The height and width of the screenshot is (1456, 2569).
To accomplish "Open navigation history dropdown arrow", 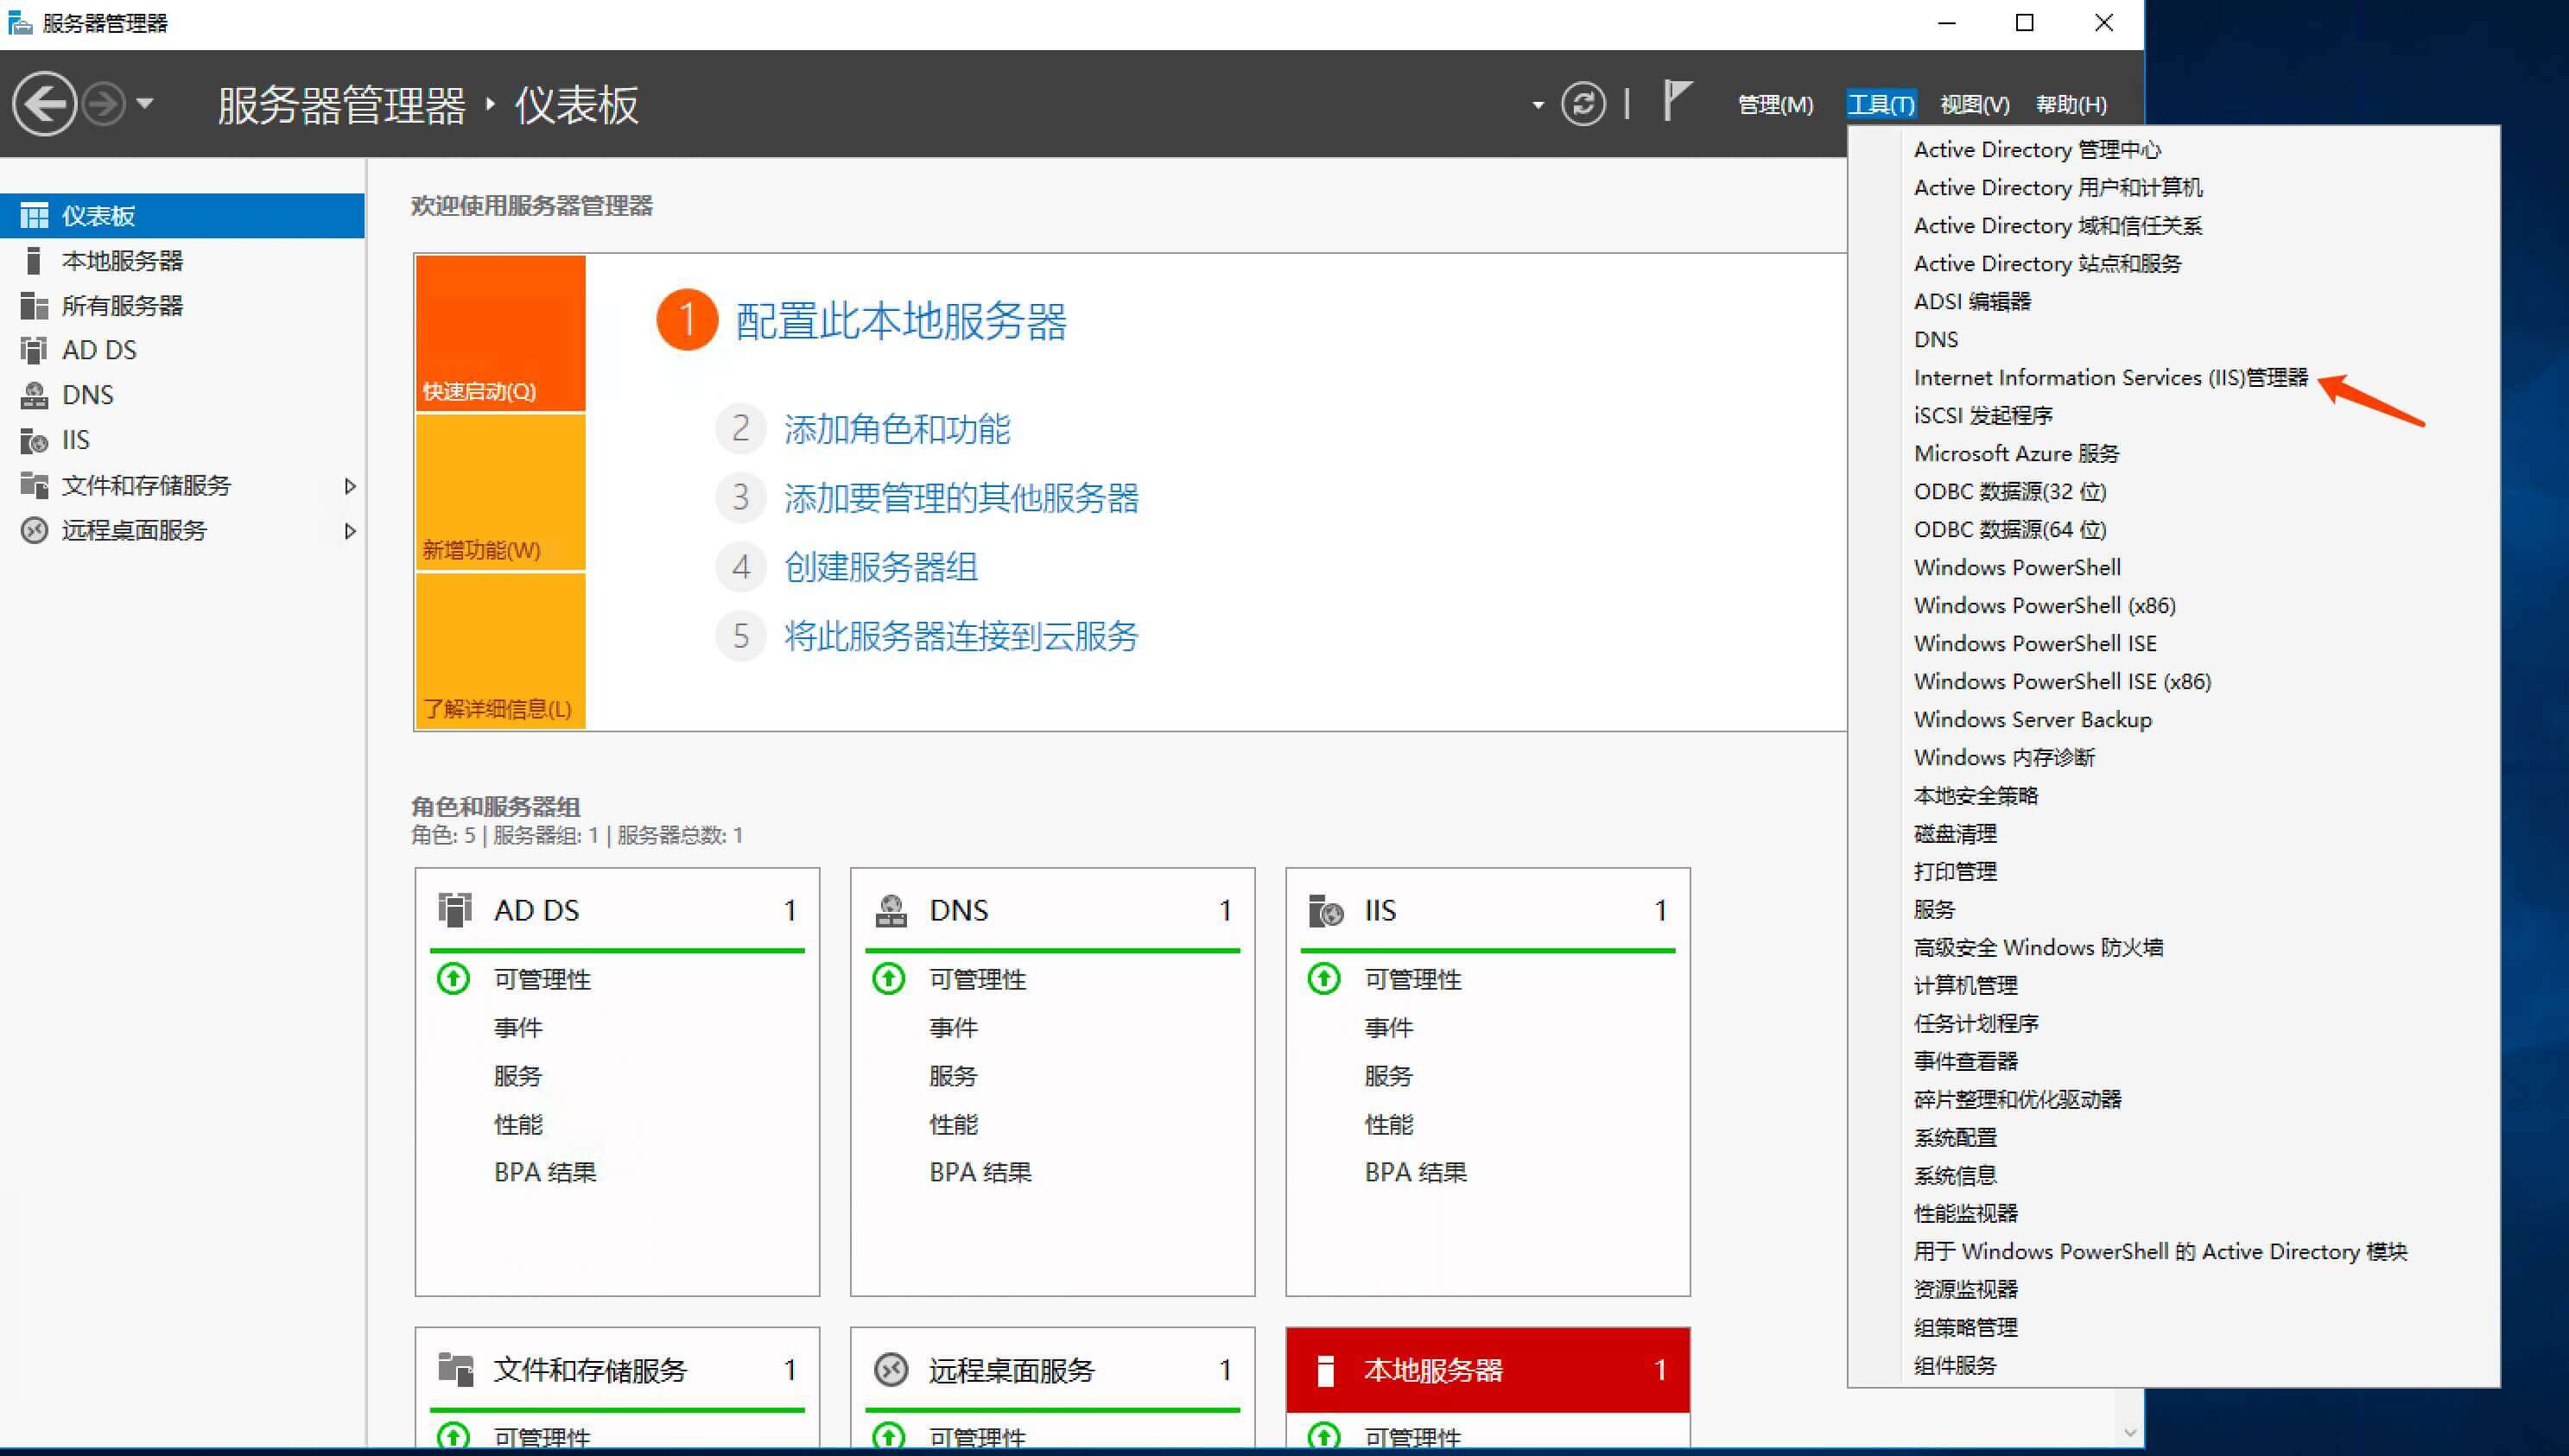I will coord(145,103).
